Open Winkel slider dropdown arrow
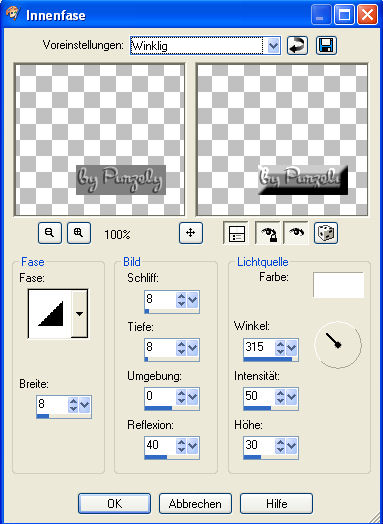This screenshot has width=383, height=524. pyautogui.click(x=292, y=348)
